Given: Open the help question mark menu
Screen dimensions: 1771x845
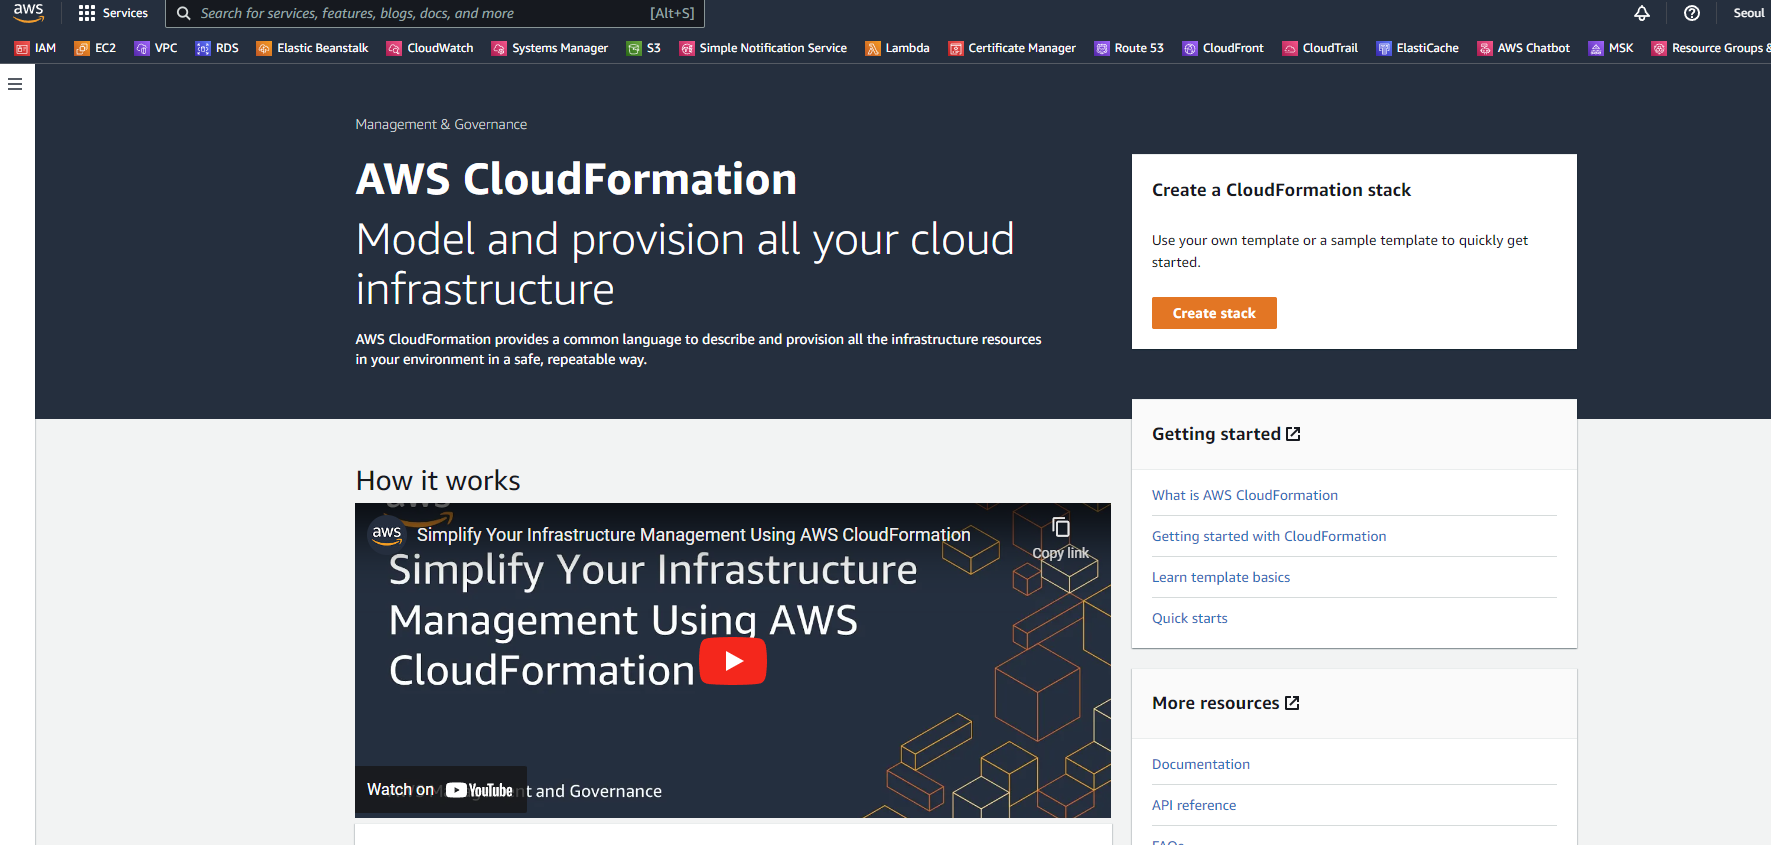Looking at the screenshot, I should [x=1692, y=13].
